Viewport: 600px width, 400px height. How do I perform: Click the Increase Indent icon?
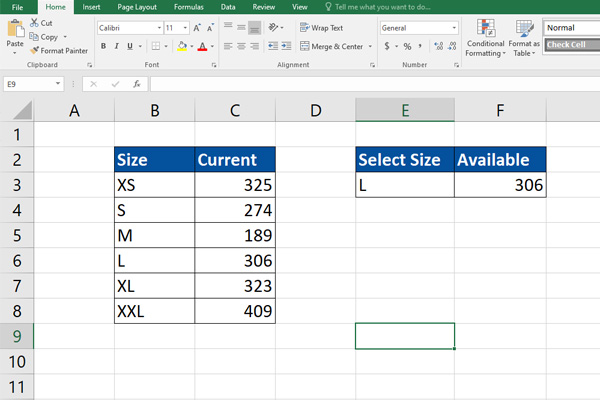pos(285,46)
